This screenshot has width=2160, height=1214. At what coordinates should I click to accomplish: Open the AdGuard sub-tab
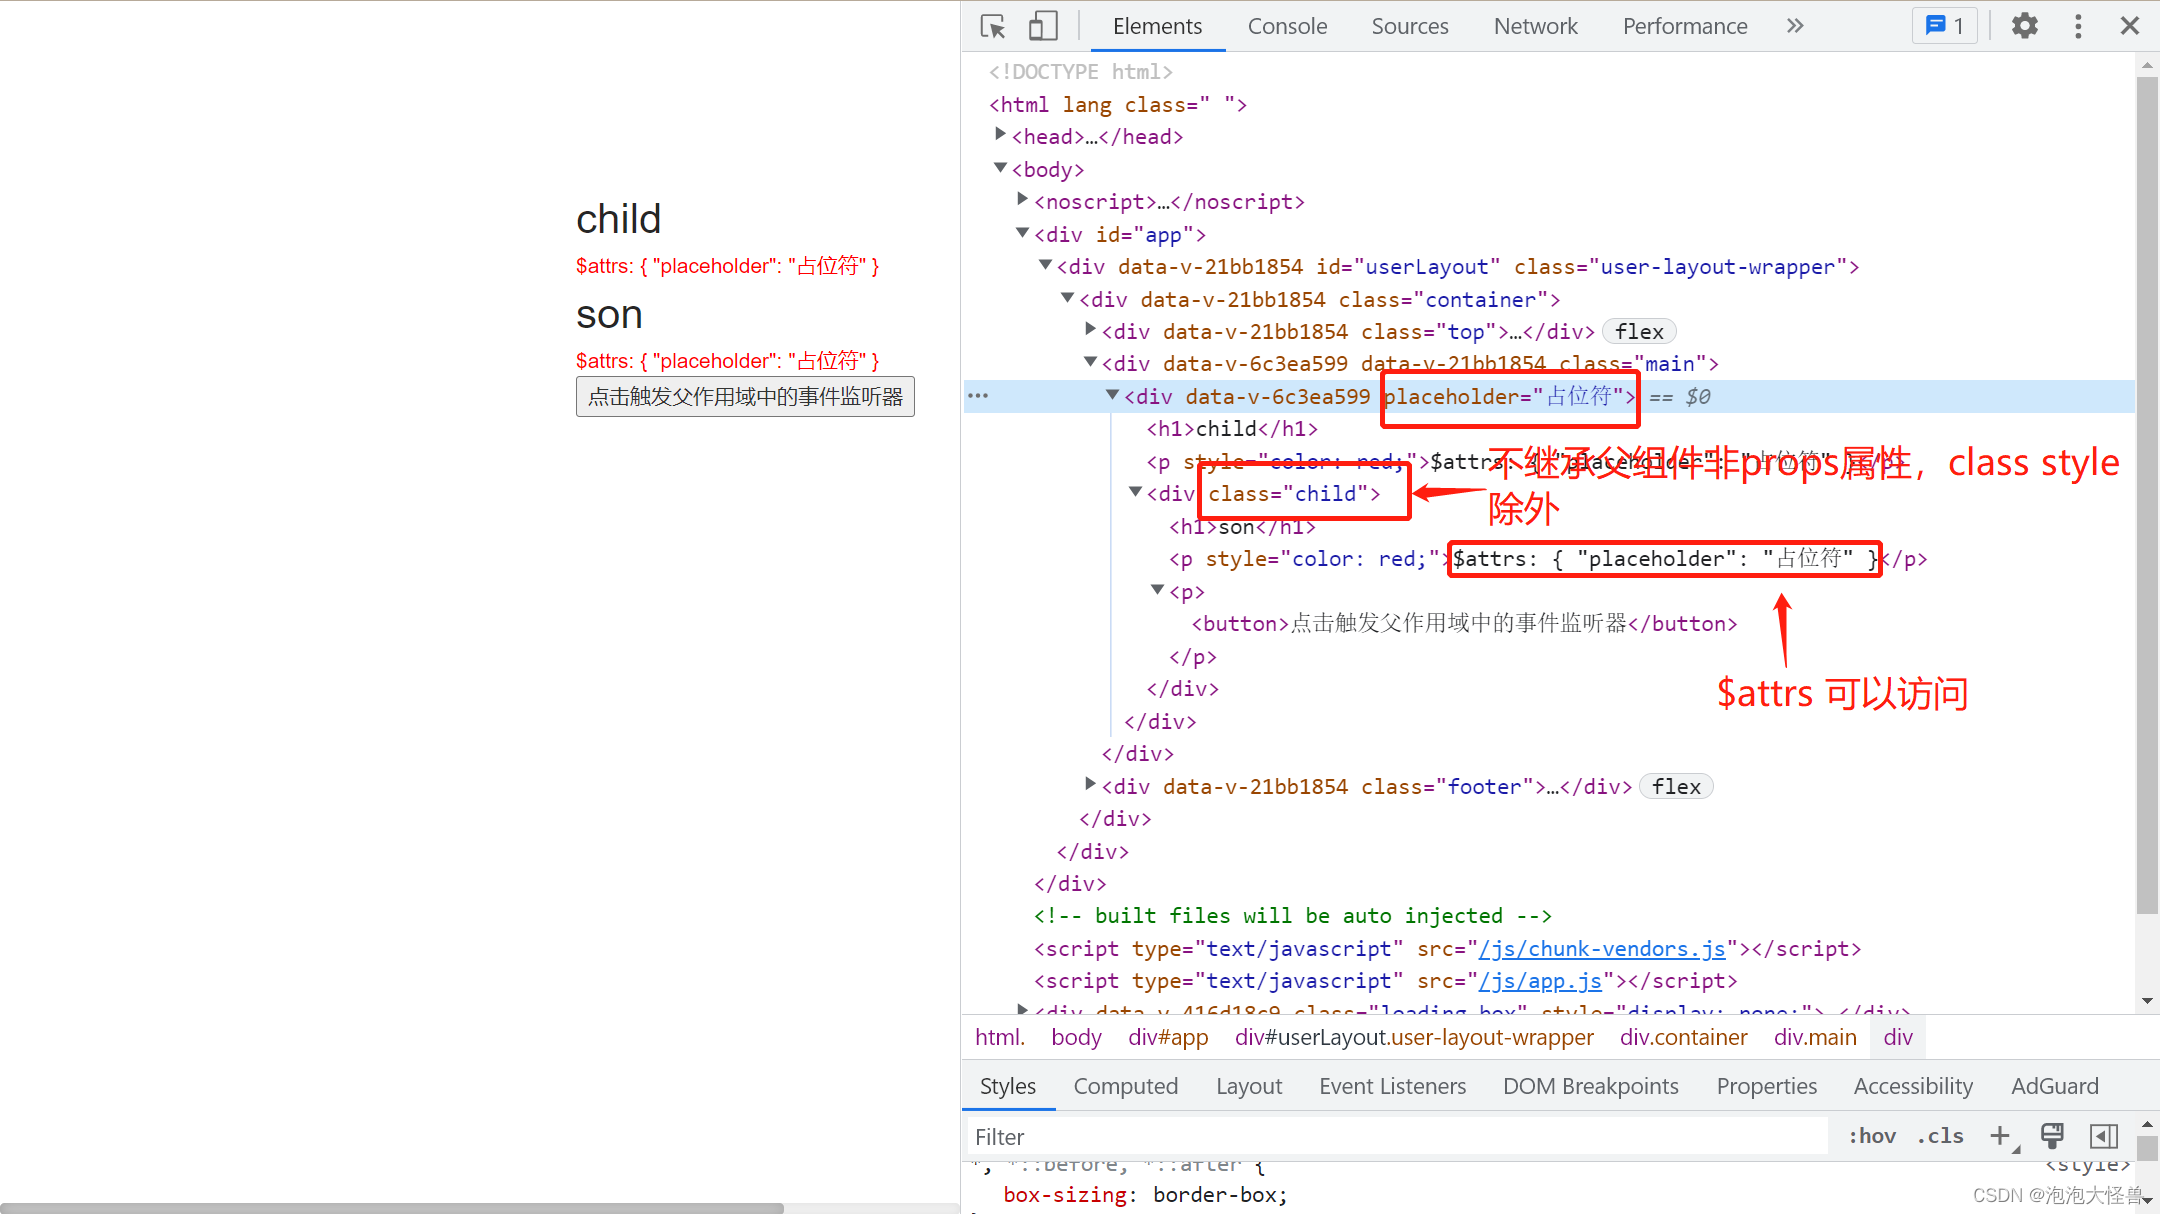tap(2054, 1086)
